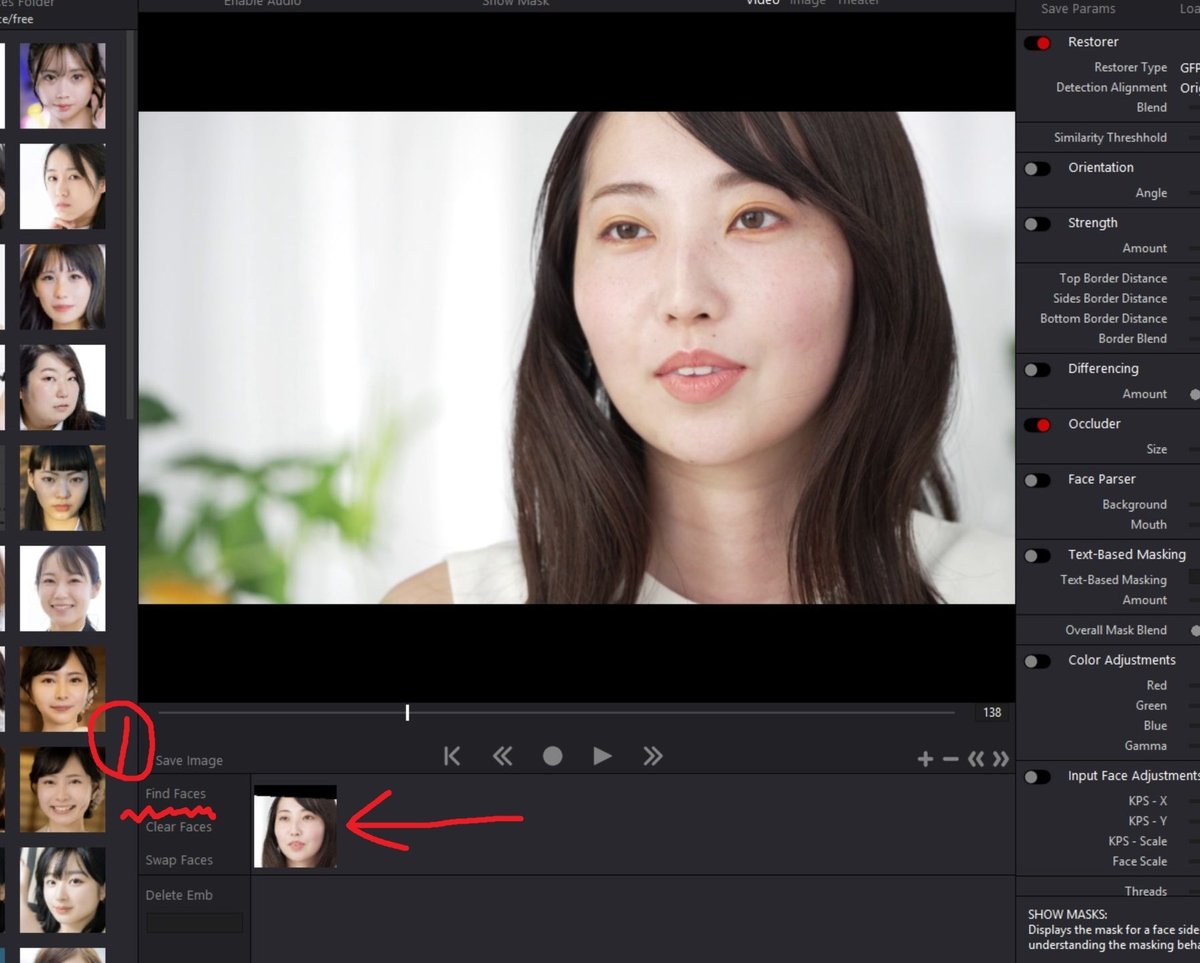Enable the Text-Based Masking toggle
Screen dimensions: 1200x963
[1037, 555]
